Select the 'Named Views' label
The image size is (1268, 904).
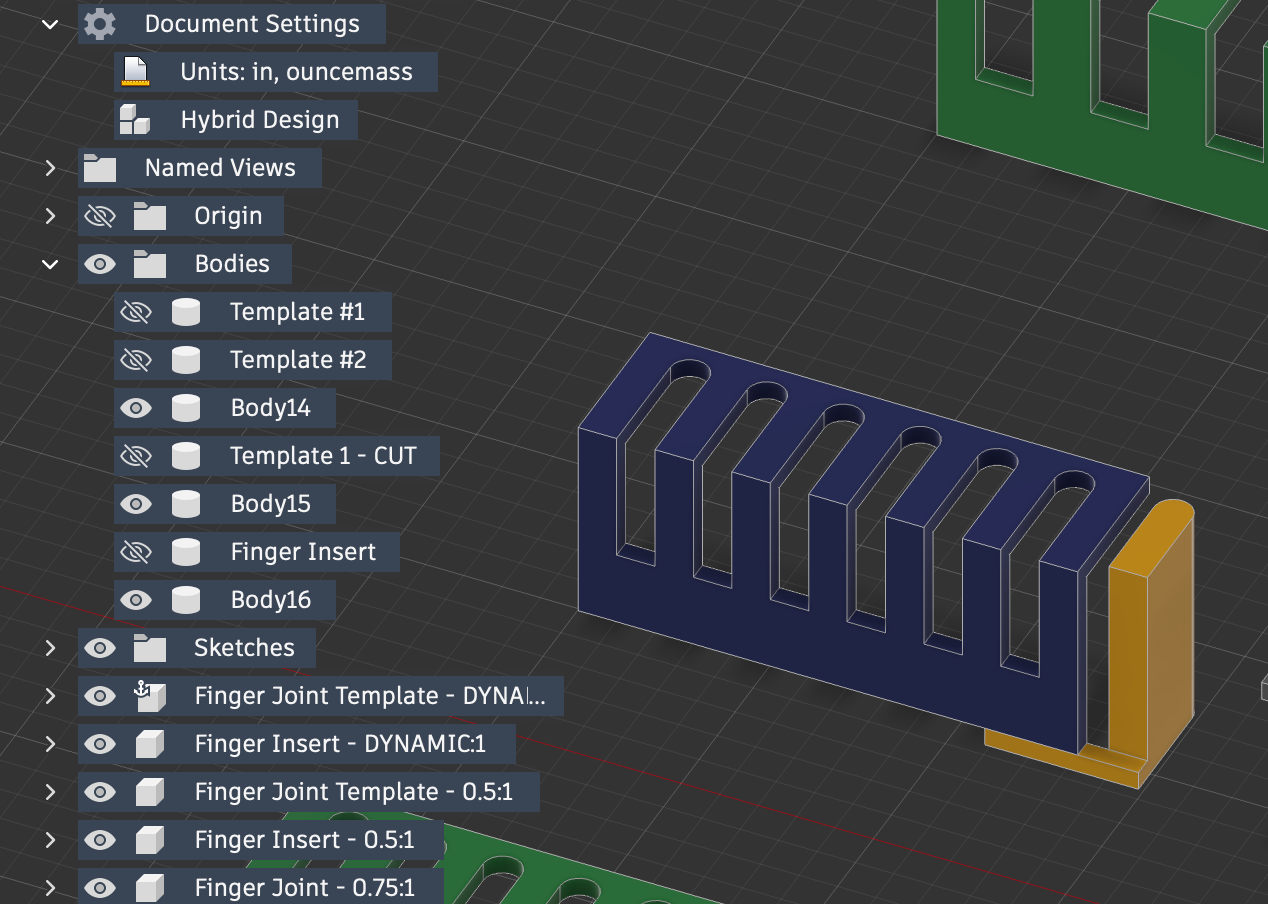220,168
